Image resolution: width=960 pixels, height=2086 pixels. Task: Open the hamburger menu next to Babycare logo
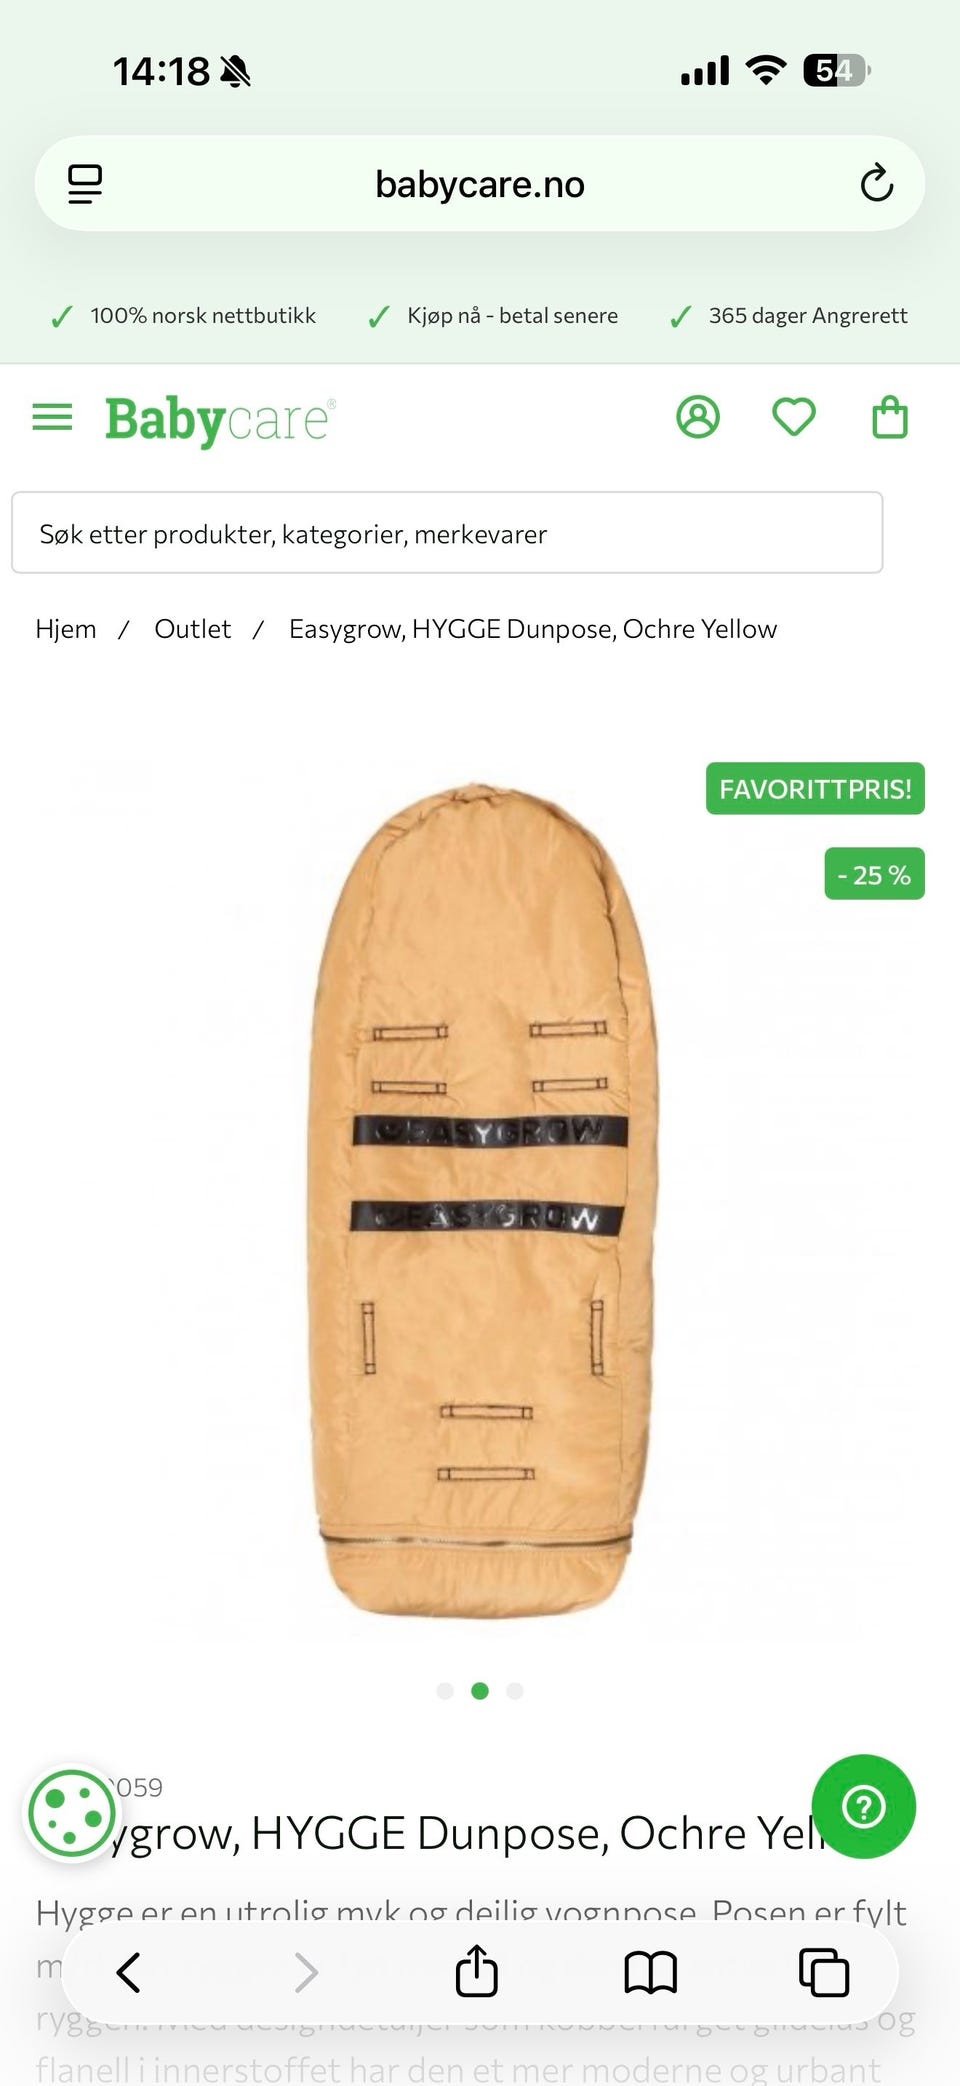53,417
